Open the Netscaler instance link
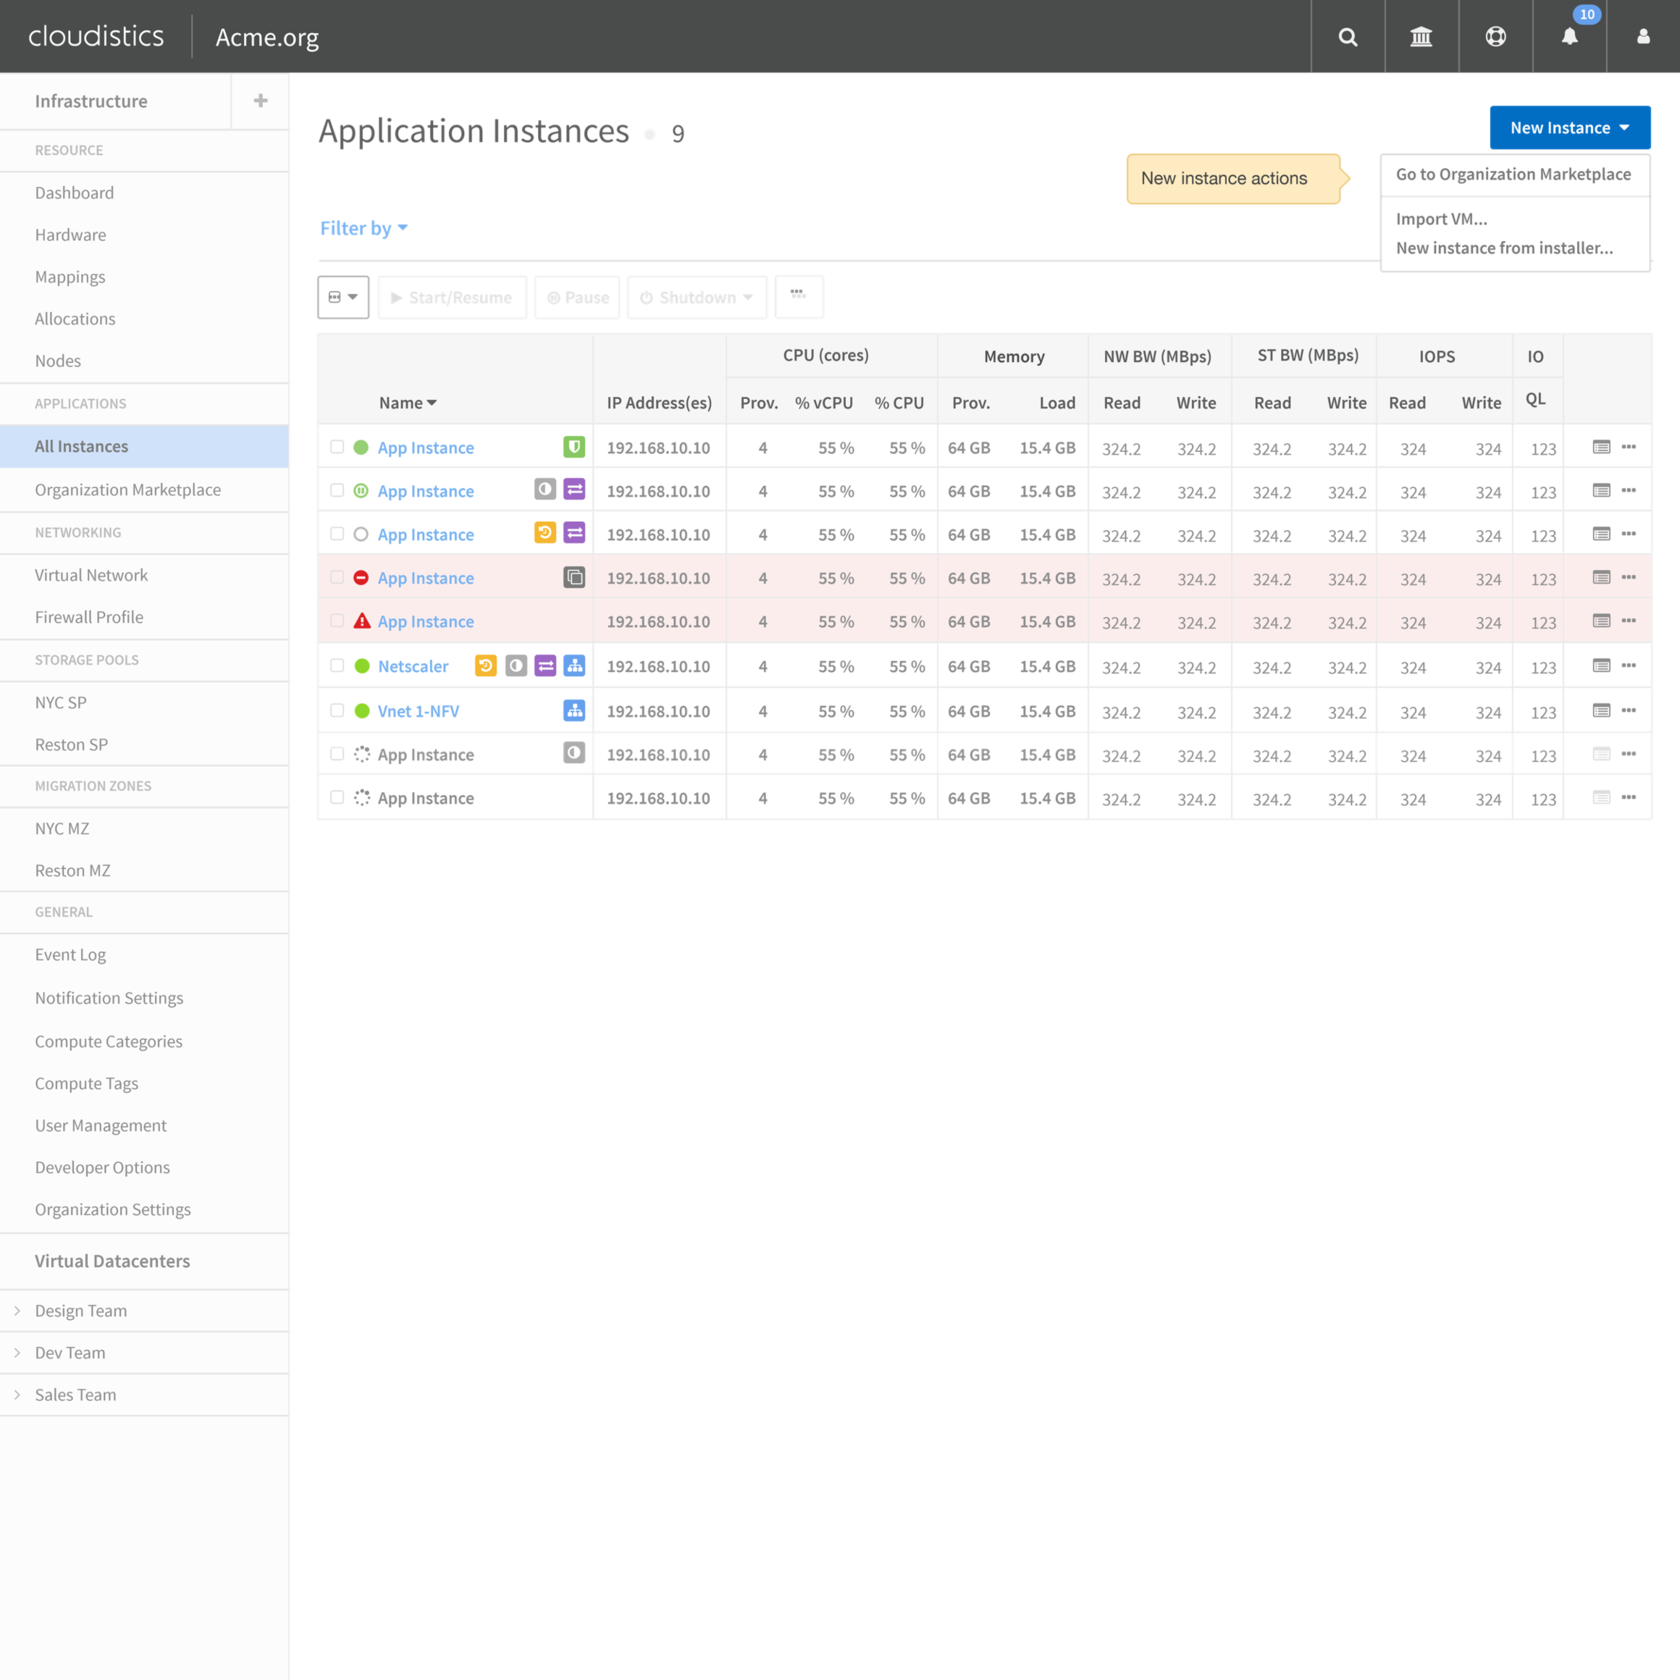The width and height of the screenshot is (1680, 1680). 413,667
